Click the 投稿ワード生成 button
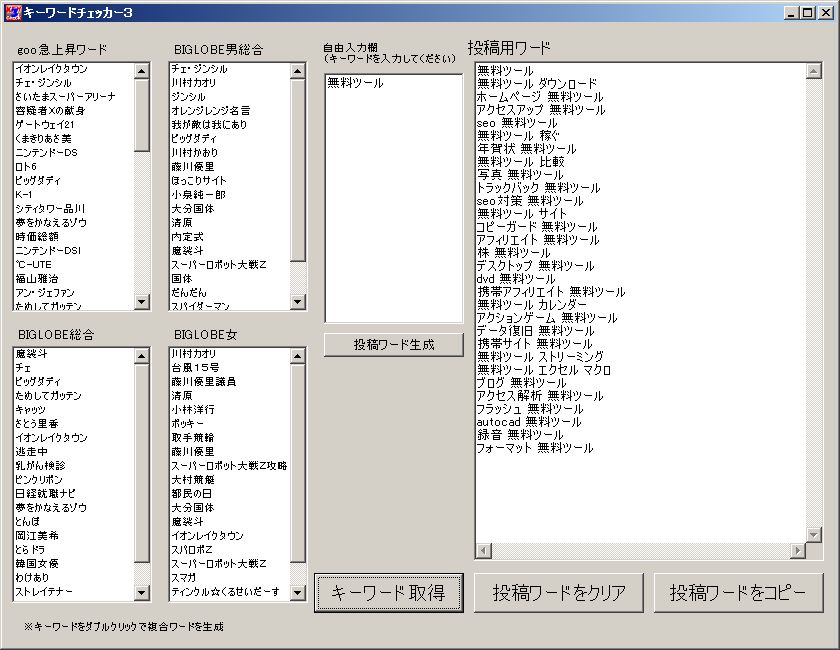 pos(394,345)
